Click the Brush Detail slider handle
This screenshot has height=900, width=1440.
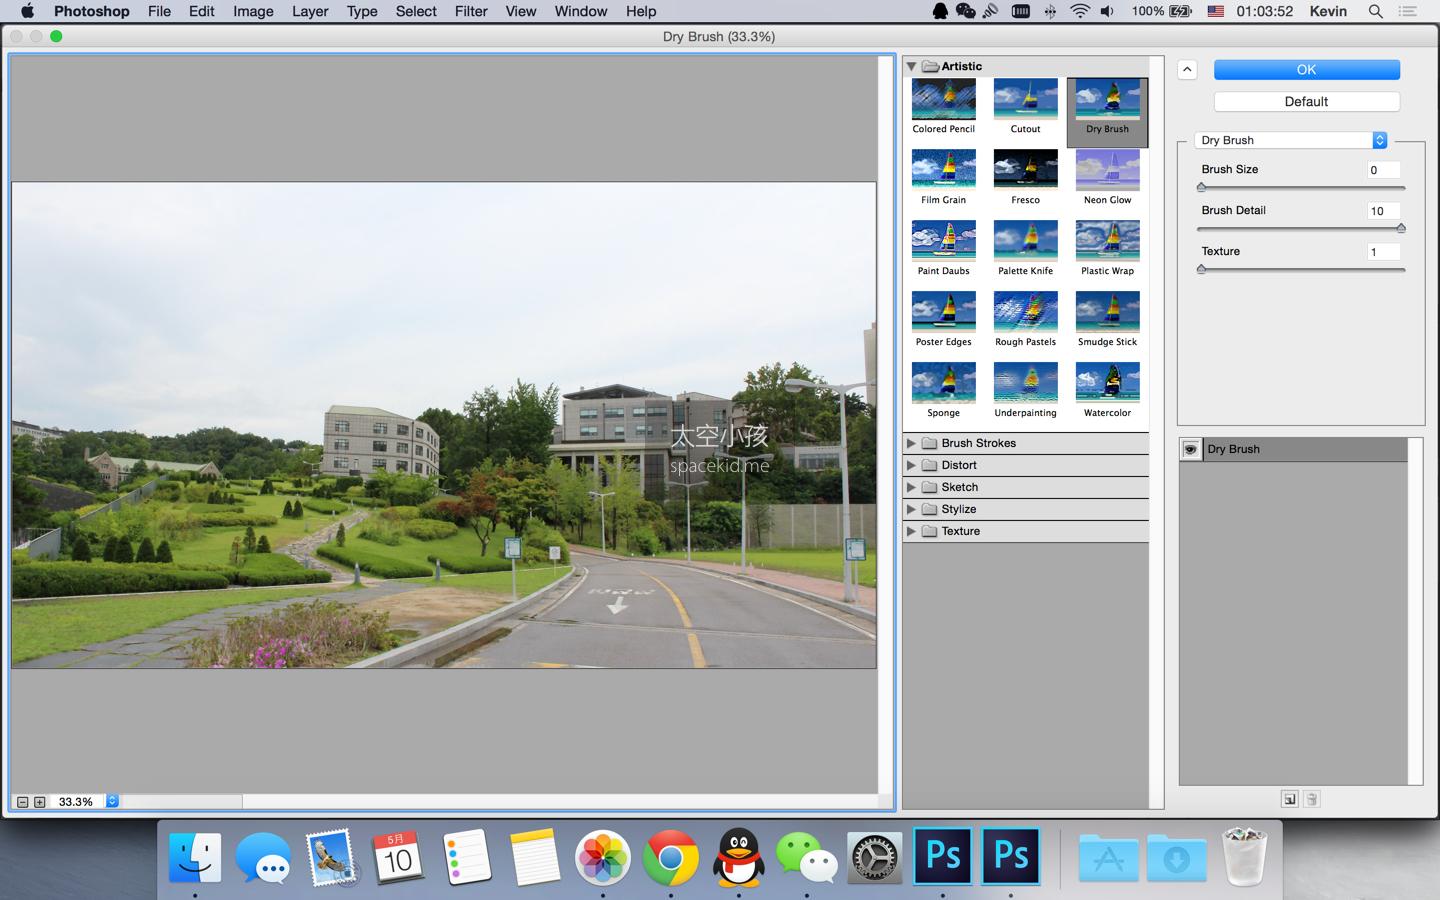(1400, 229)
